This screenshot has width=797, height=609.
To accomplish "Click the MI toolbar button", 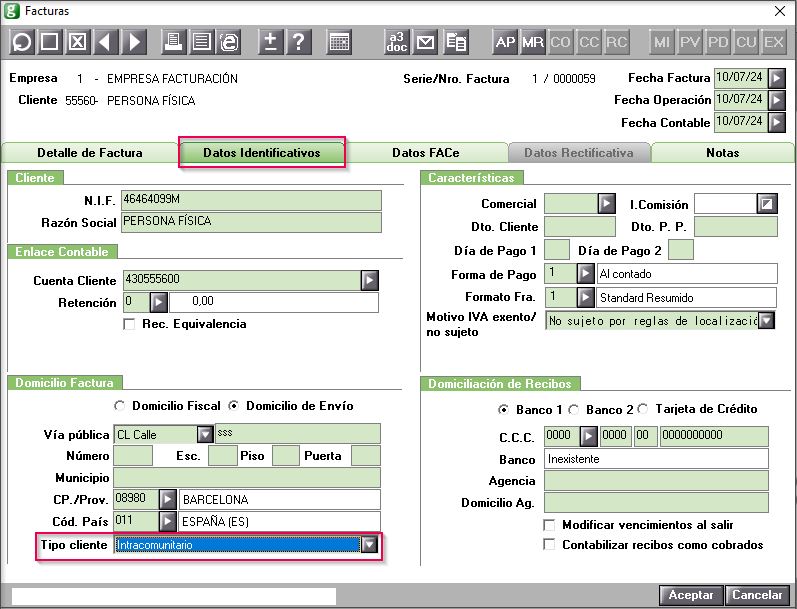I will point(662,42).
